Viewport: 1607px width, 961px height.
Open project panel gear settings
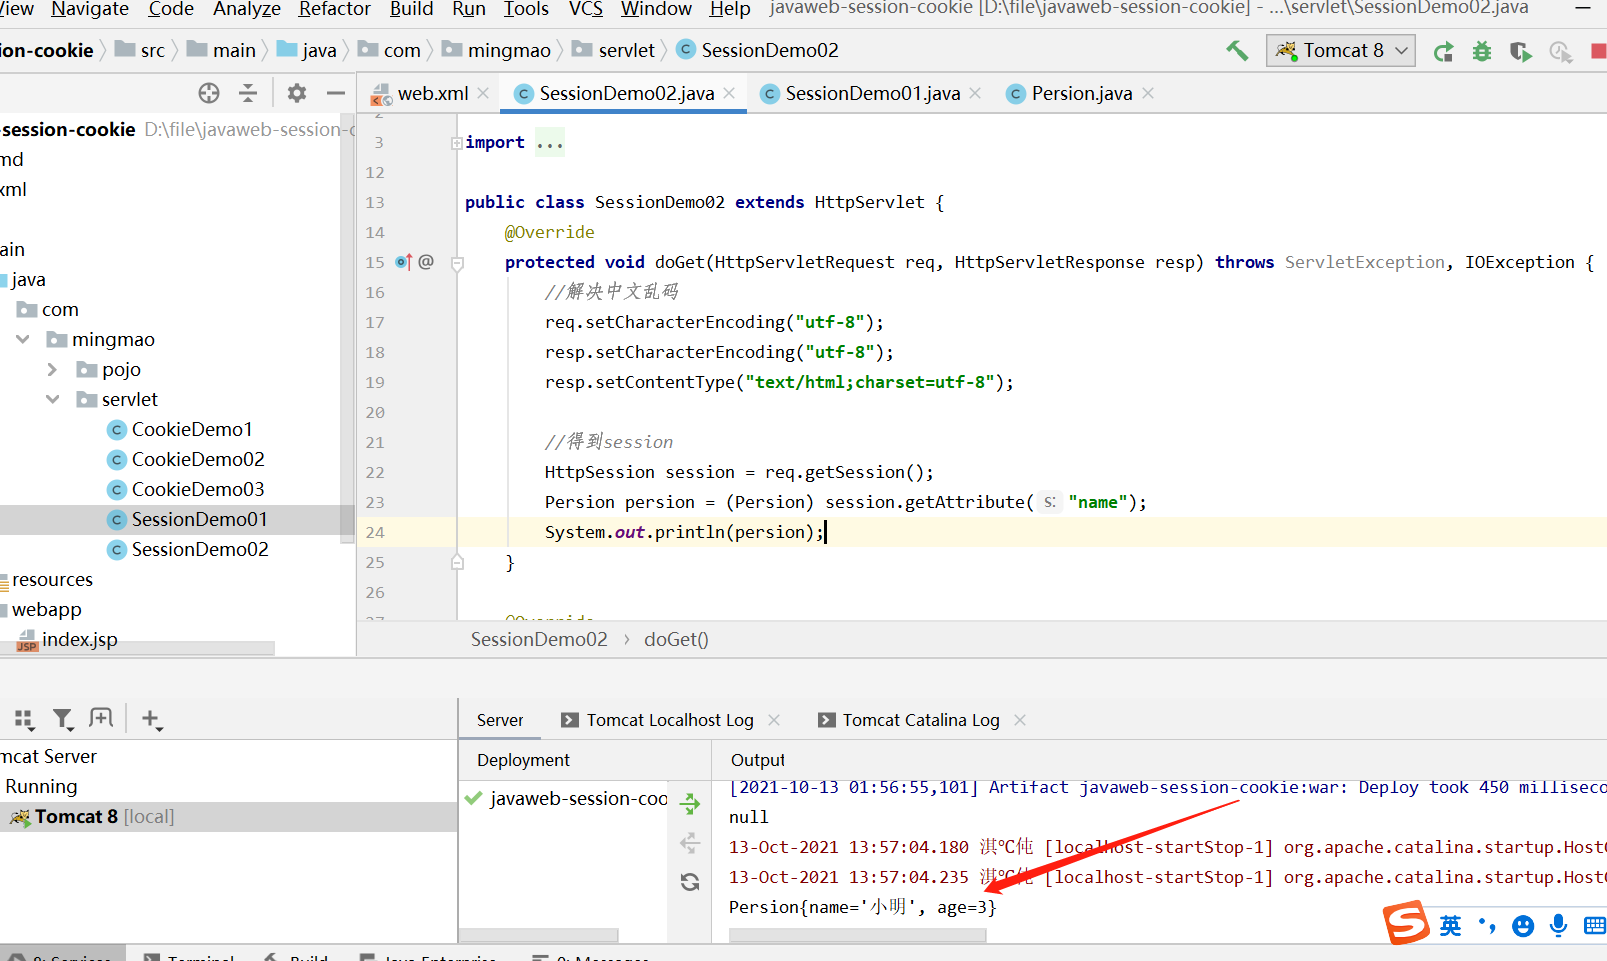coord(296,93)
